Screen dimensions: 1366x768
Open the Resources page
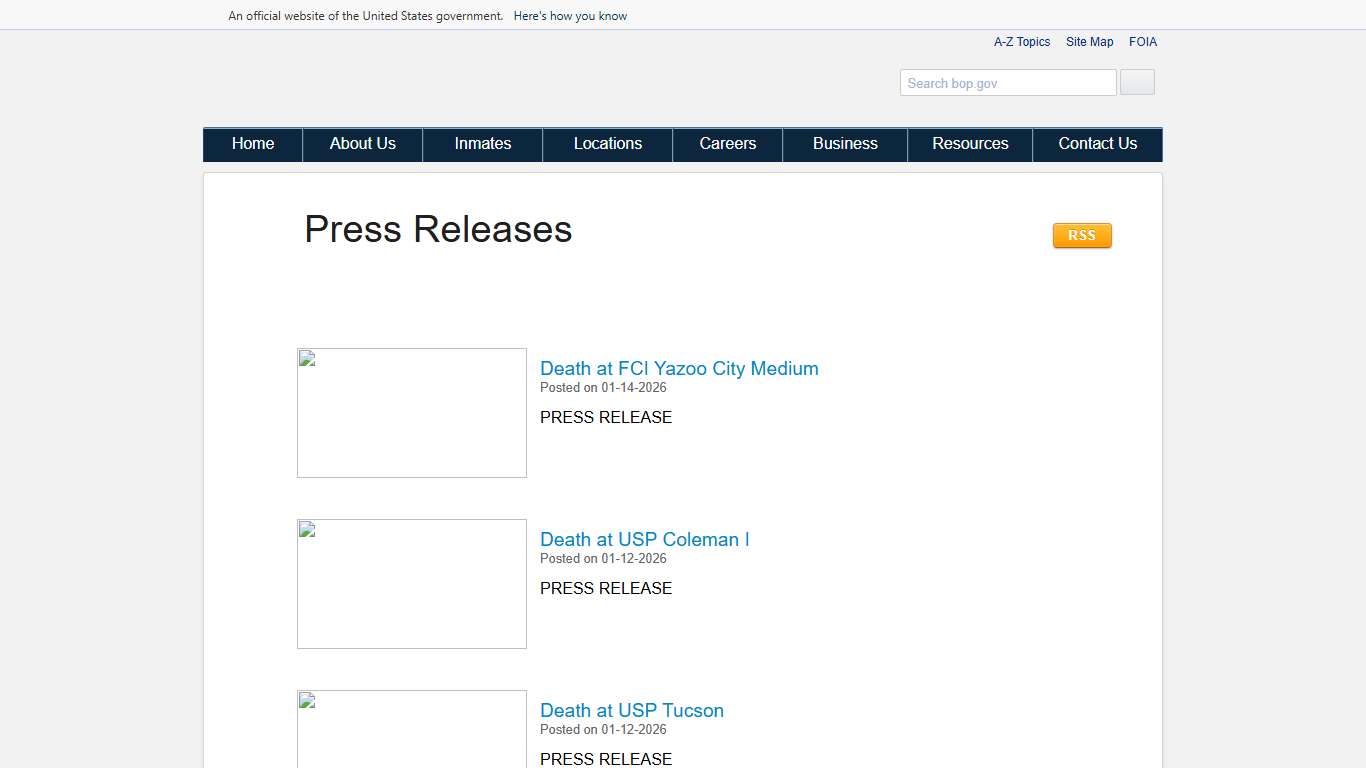(x=969, y=144)
